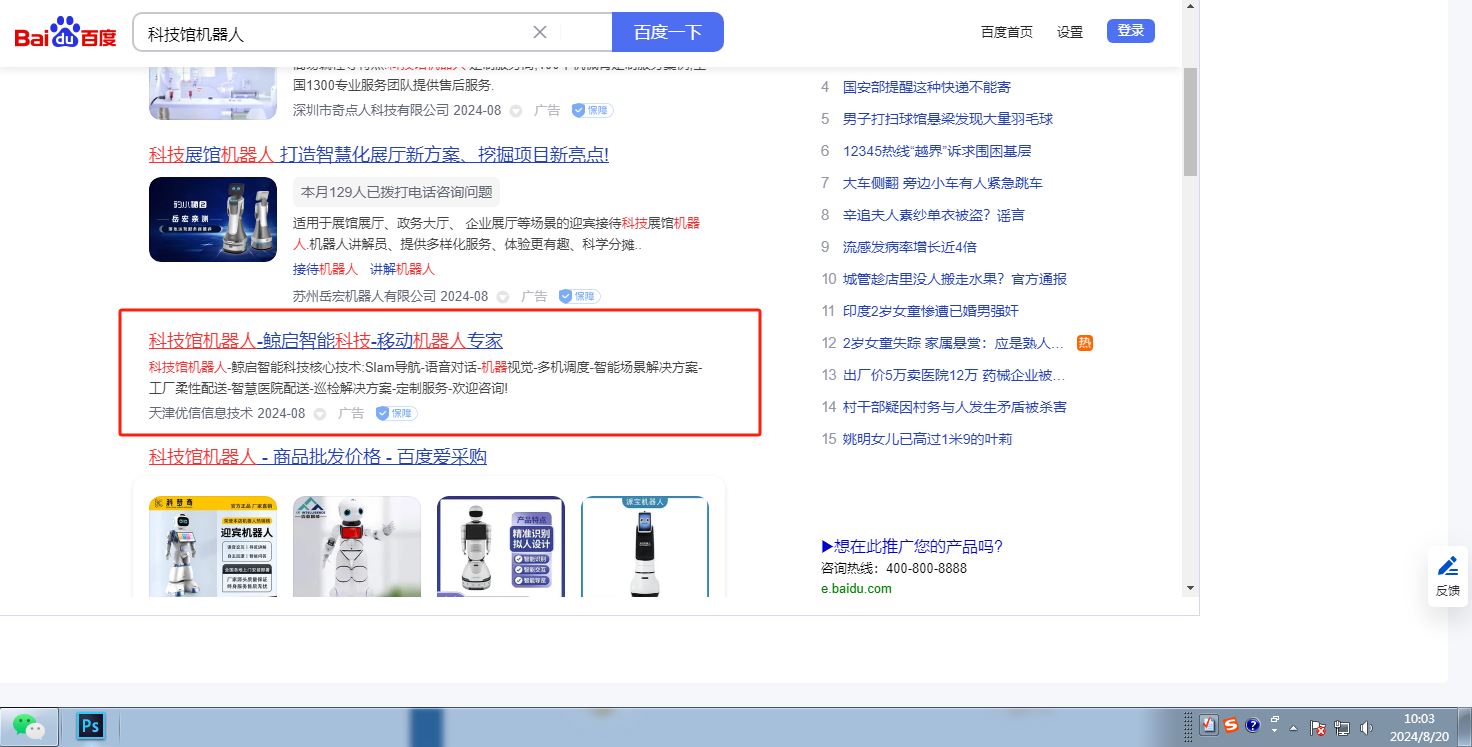The height and width of the screenshot is (747, 1472).
Task: Click the orange 热 badge
Action: (x=1085, y=343)
